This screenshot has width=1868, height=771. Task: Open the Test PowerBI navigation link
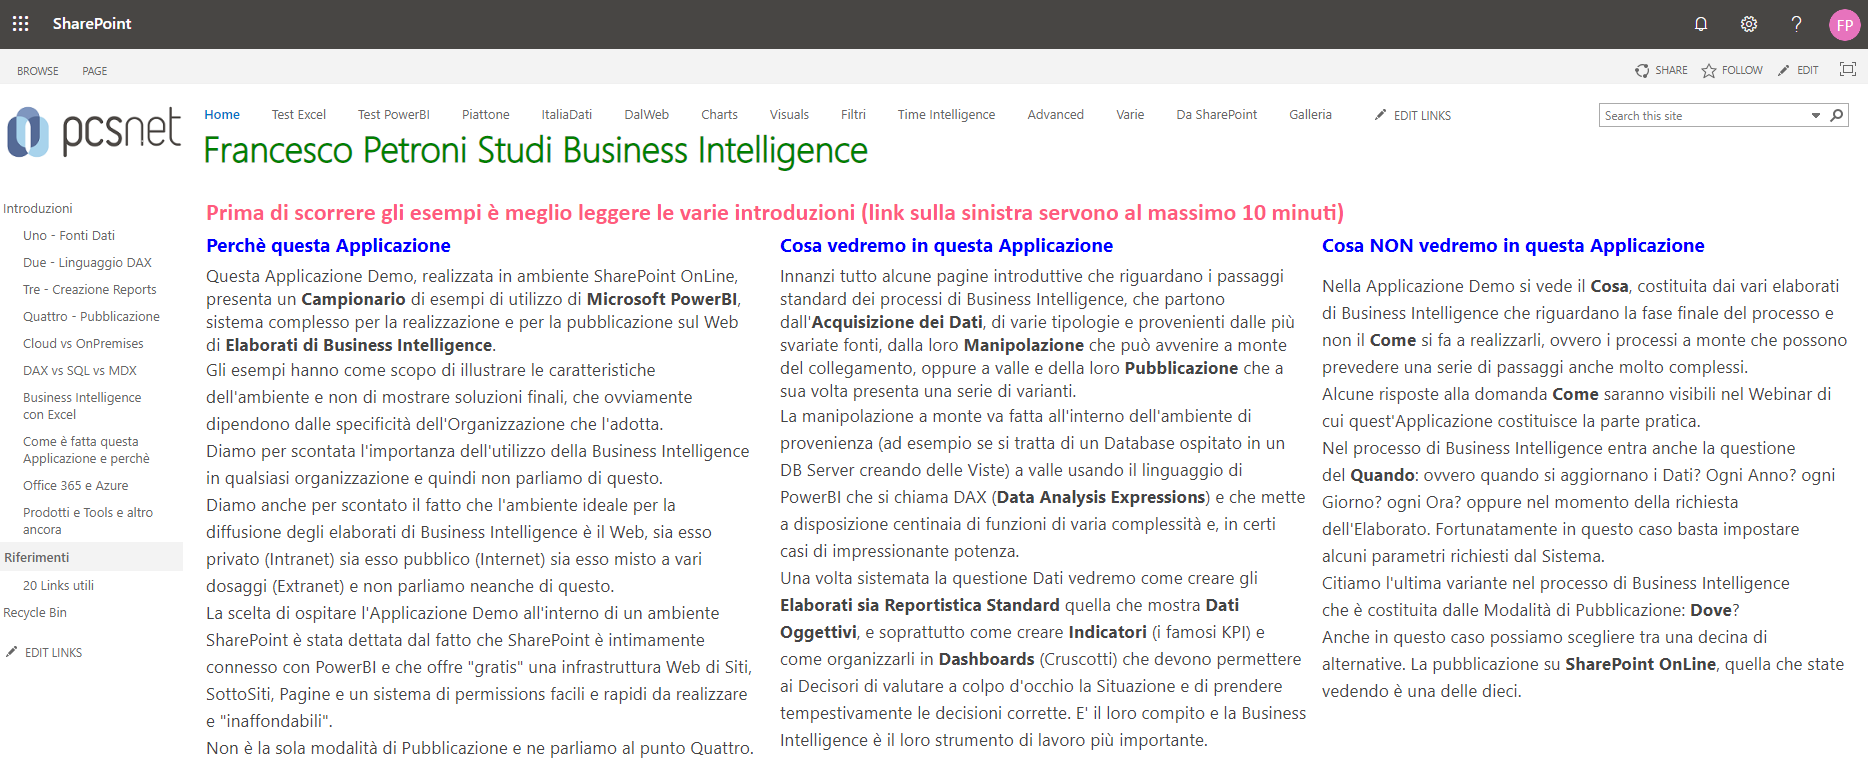[x=394, y=114]
